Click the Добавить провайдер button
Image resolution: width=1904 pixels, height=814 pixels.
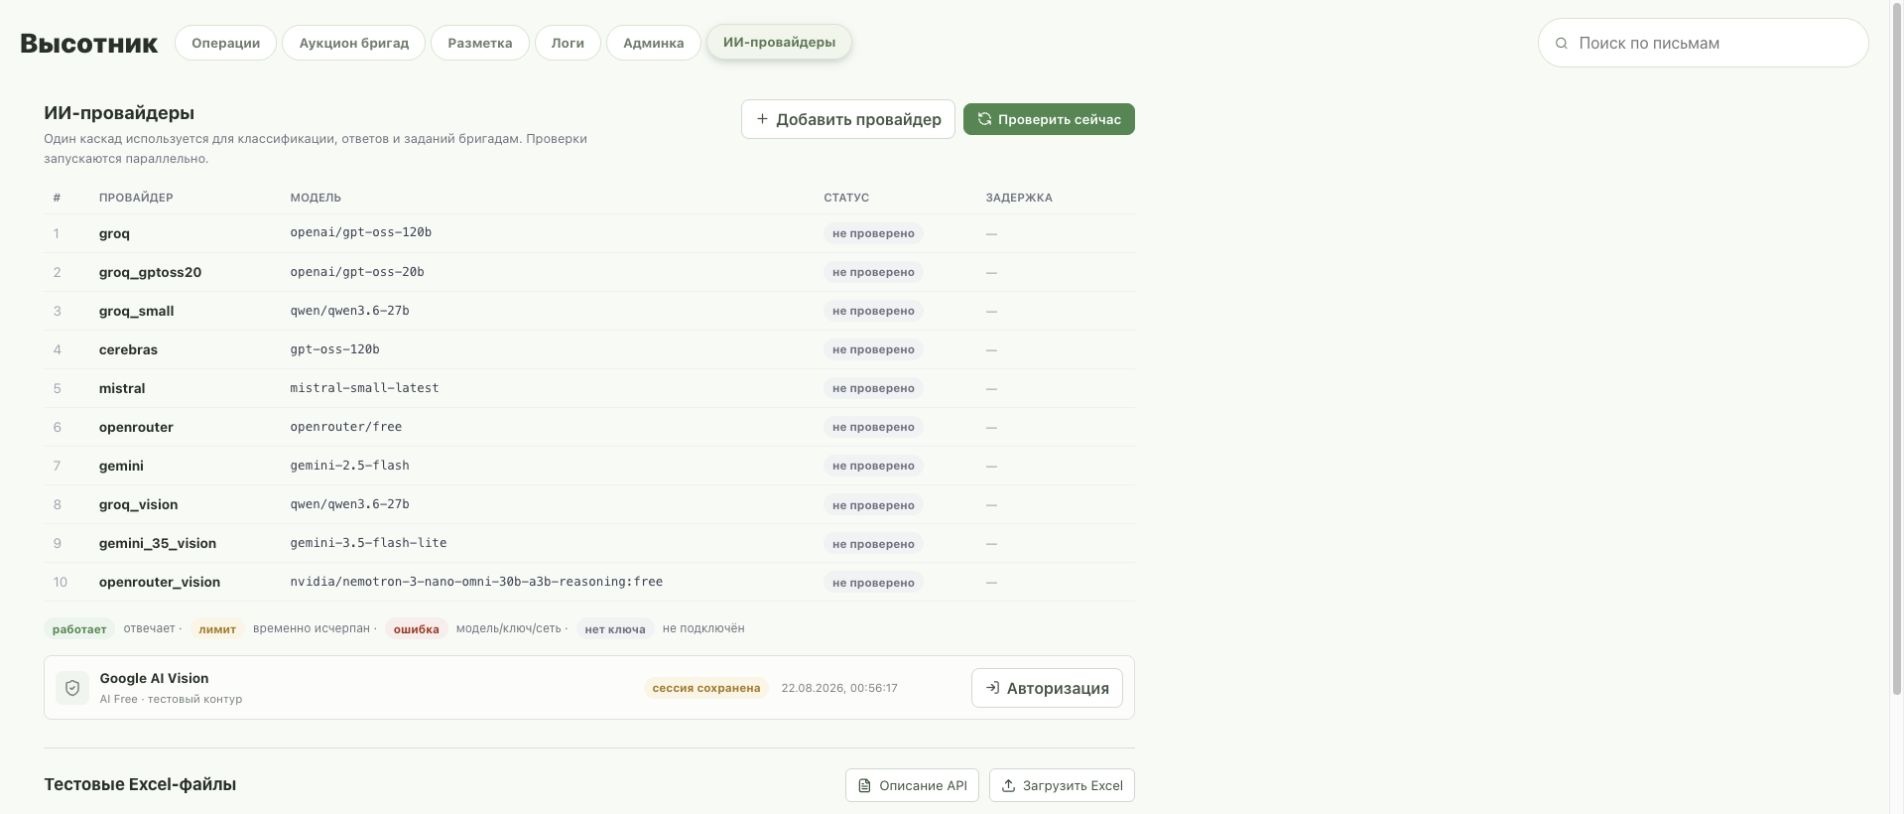click(848, 119)
